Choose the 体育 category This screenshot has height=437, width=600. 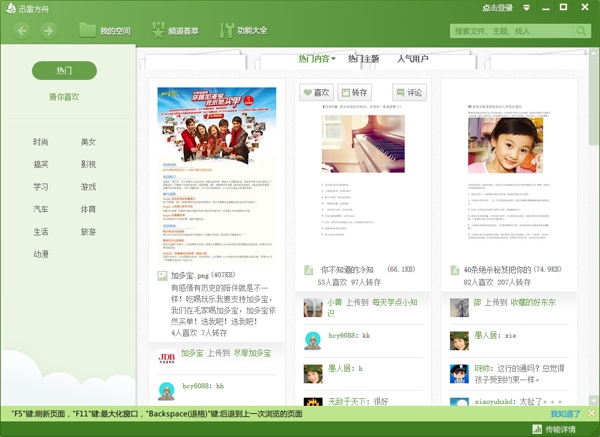click(88, 209)
